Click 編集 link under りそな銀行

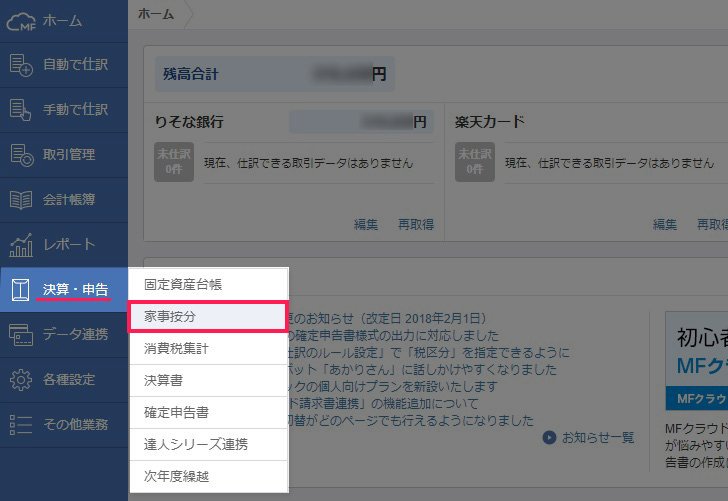point(366,224)
